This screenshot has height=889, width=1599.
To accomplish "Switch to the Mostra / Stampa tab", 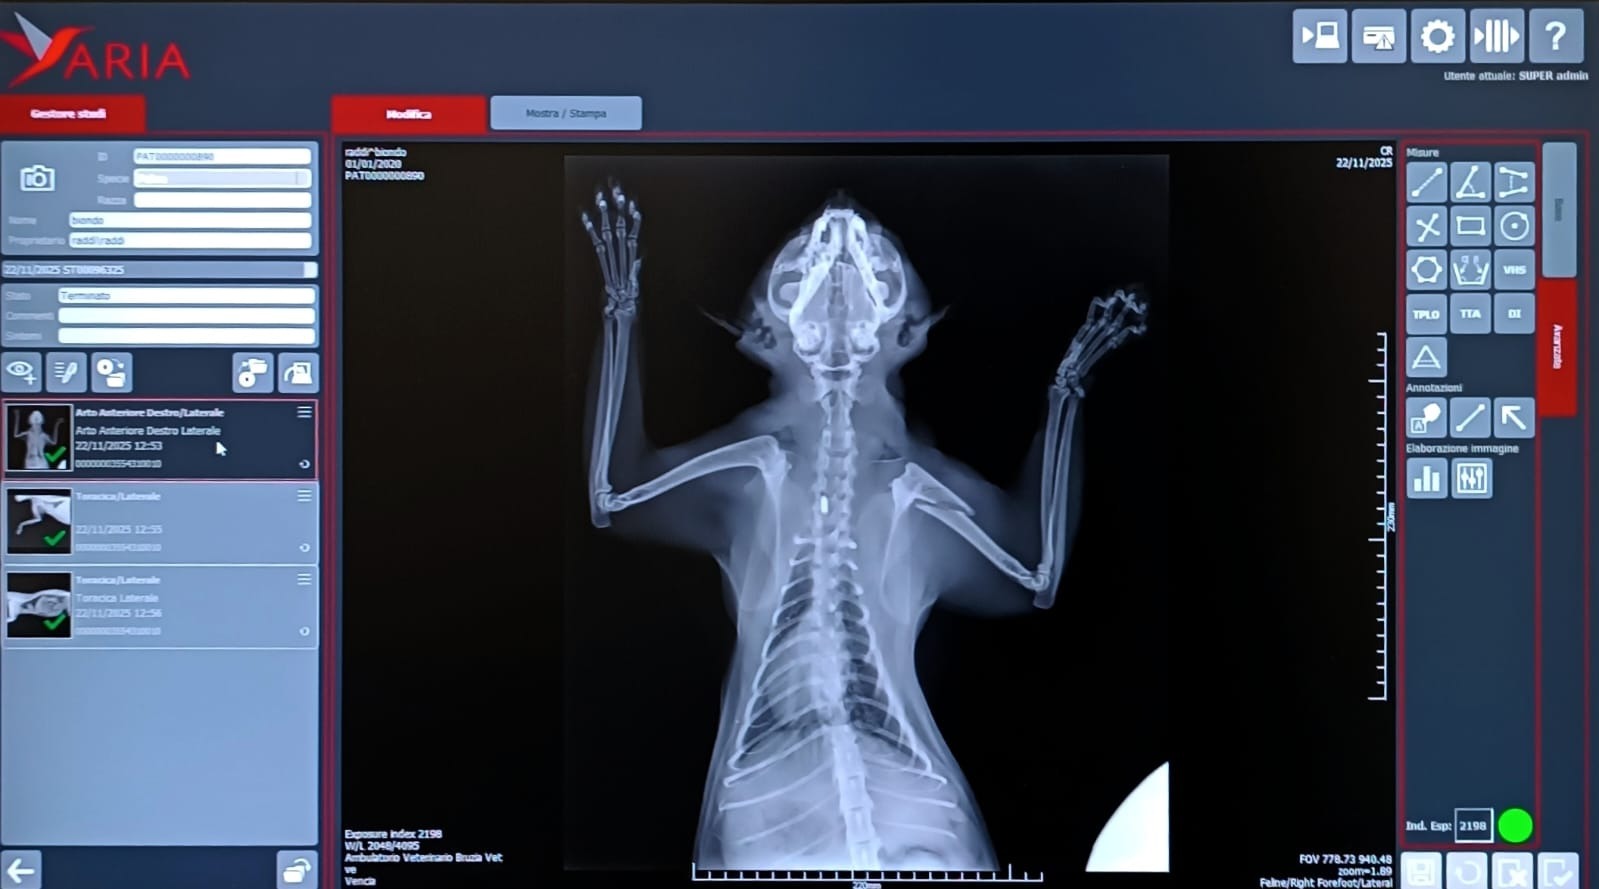I will [566, 113].
